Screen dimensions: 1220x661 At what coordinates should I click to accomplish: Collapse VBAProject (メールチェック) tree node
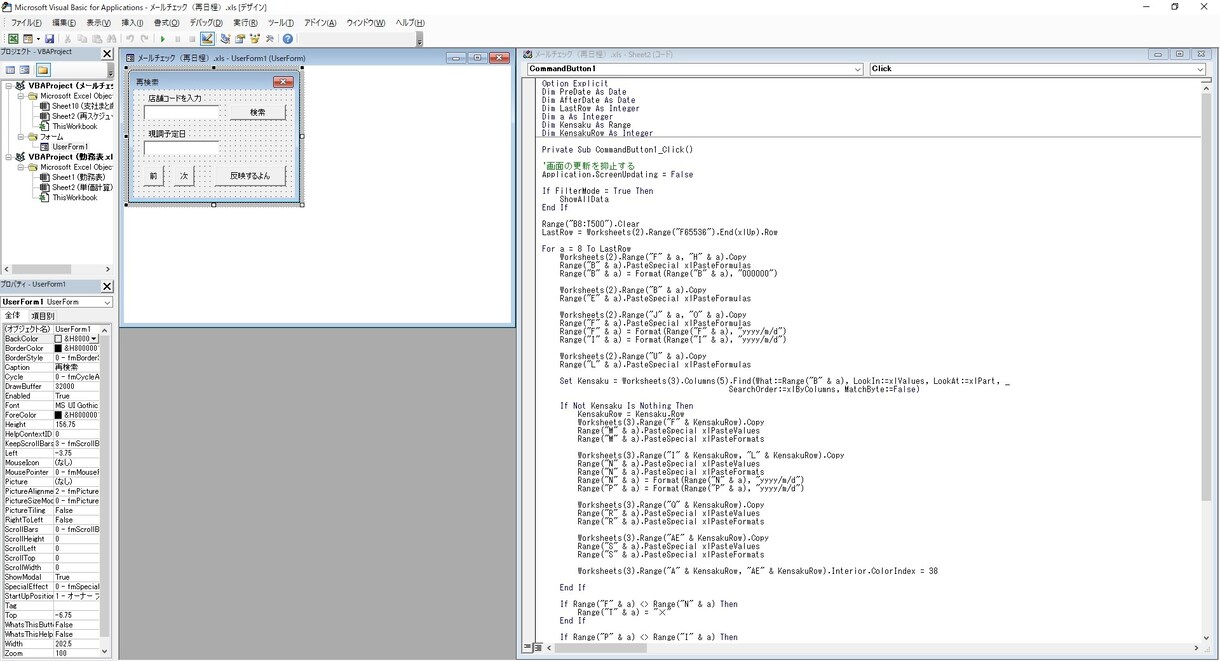[9, 86]
